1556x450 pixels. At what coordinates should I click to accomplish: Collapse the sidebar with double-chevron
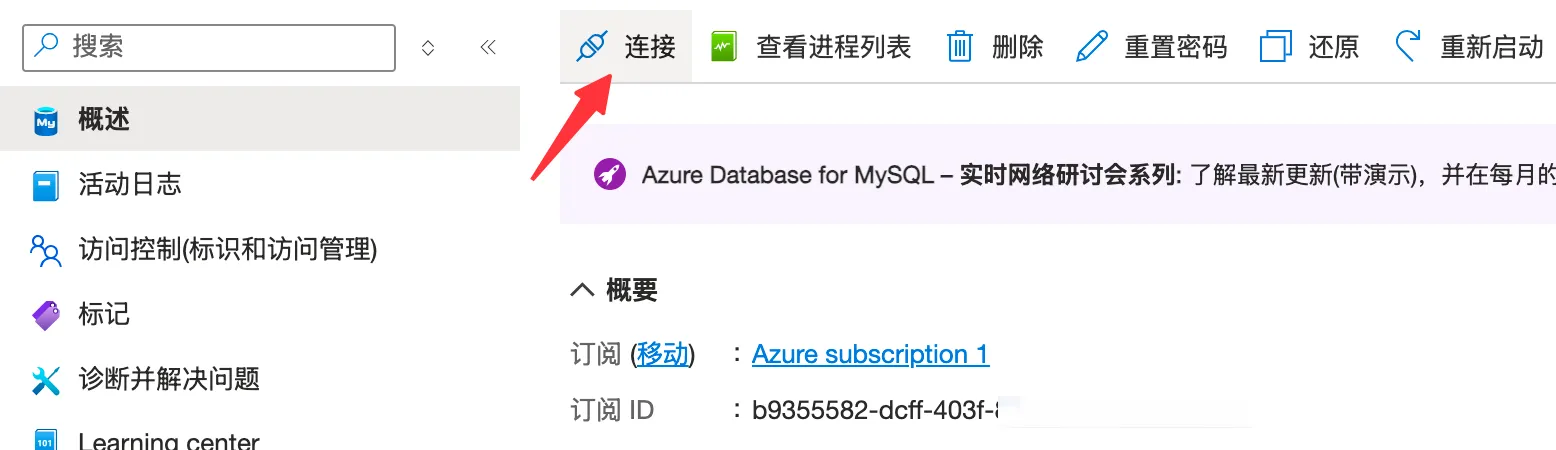click(x=488, y=47)
